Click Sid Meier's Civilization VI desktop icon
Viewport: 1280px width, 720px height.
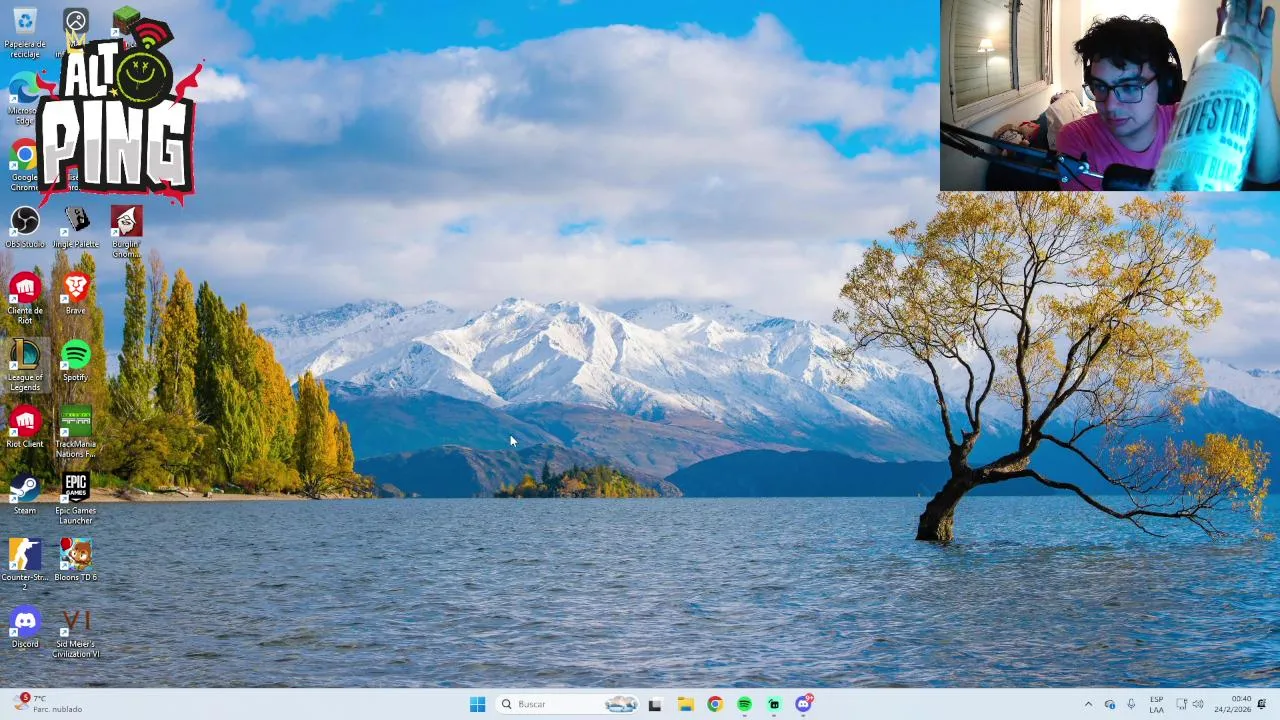pyautogui.click(x=76, y=632)
